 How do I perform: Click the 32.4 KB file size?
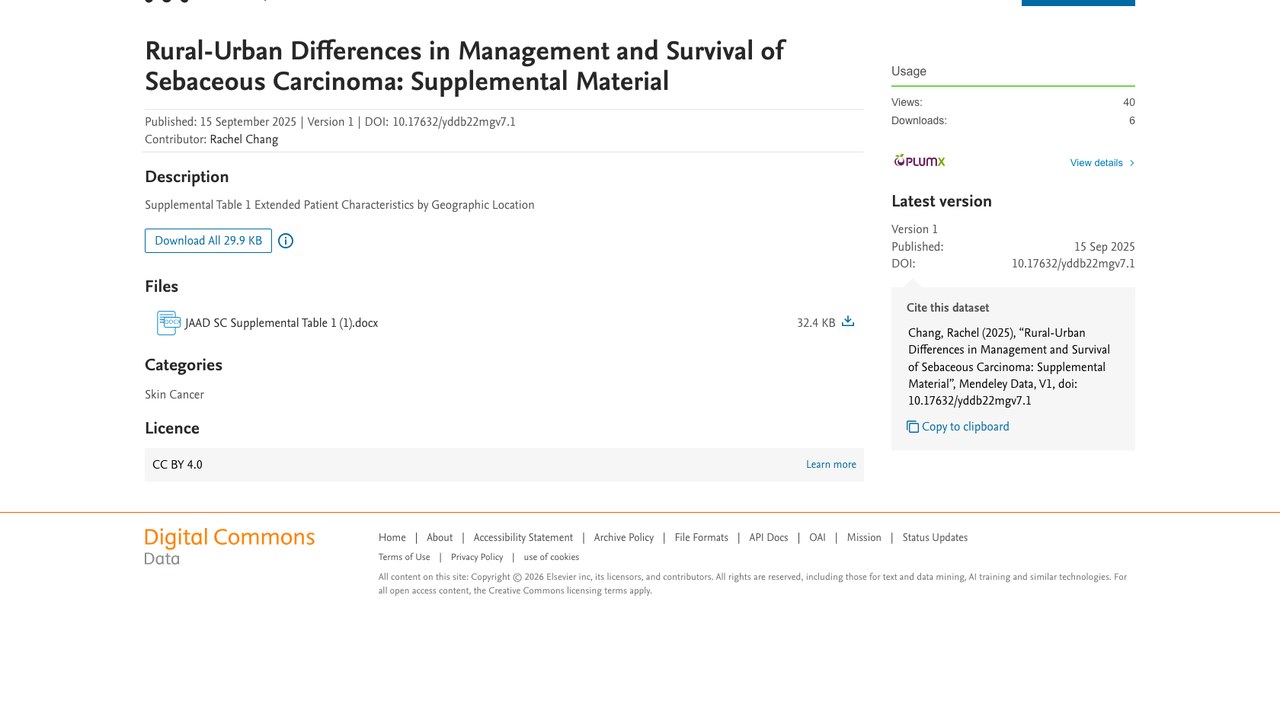816,323
